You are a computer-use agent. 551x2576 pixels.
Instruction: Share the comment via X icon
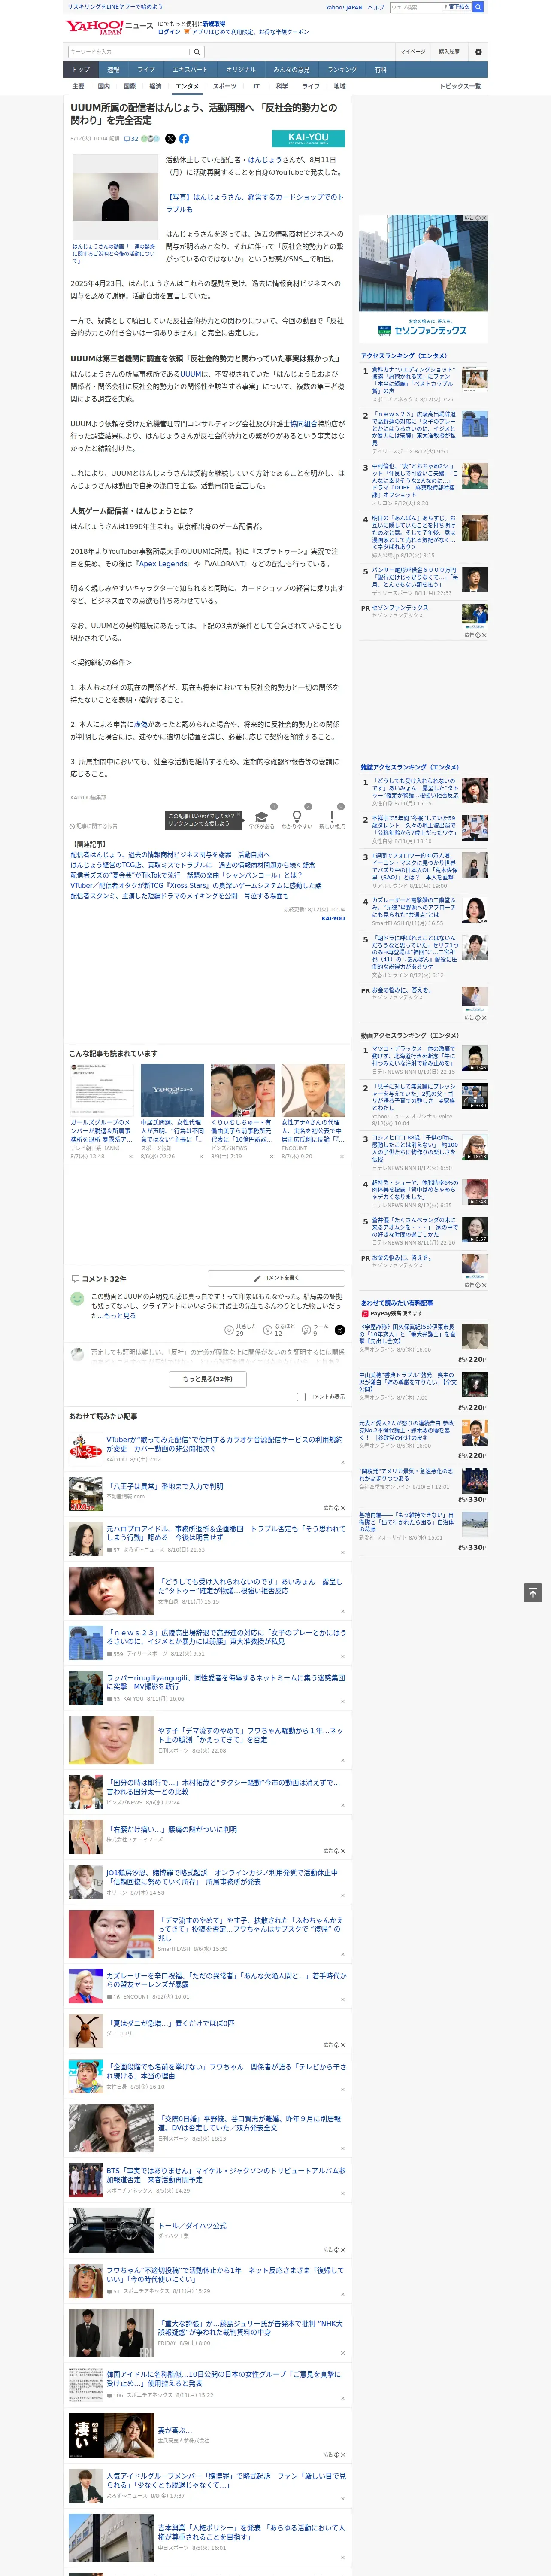tap(339, 1330)
